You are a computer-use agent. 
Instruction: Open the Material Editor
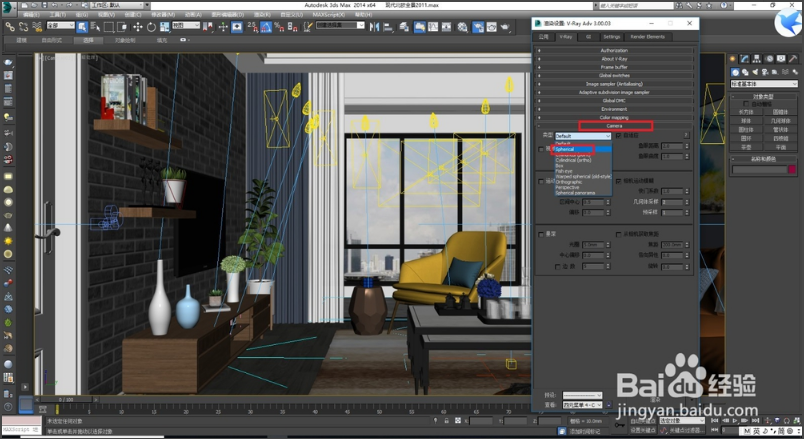[x=463, y=27]
